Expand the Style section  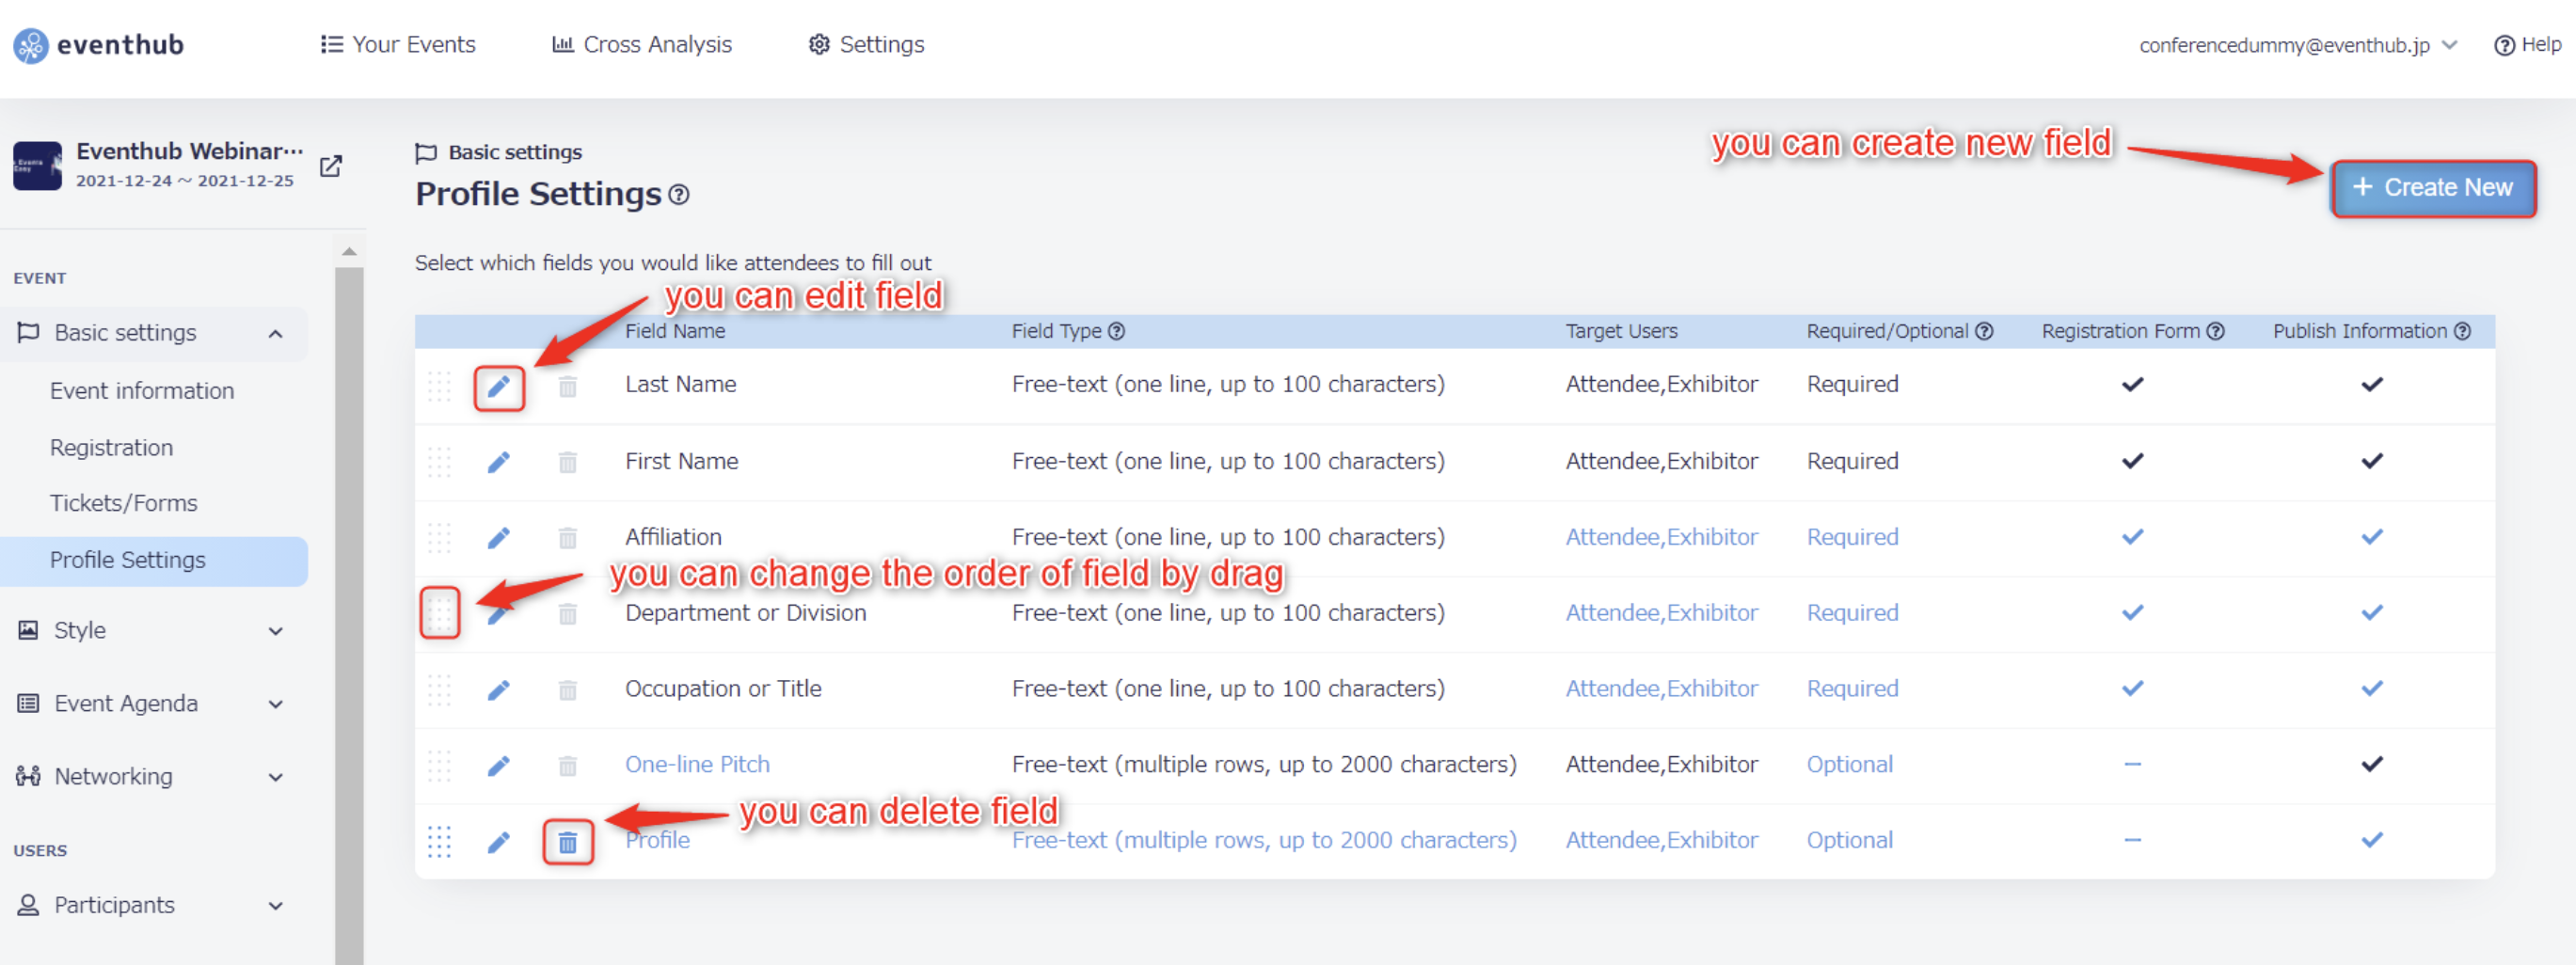pos(276,631)
